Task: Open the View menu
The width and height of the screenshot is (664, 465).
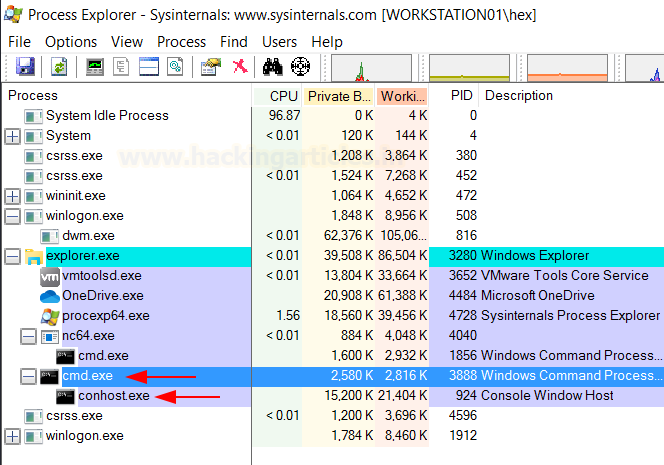Action: click(x=127, y=42)
